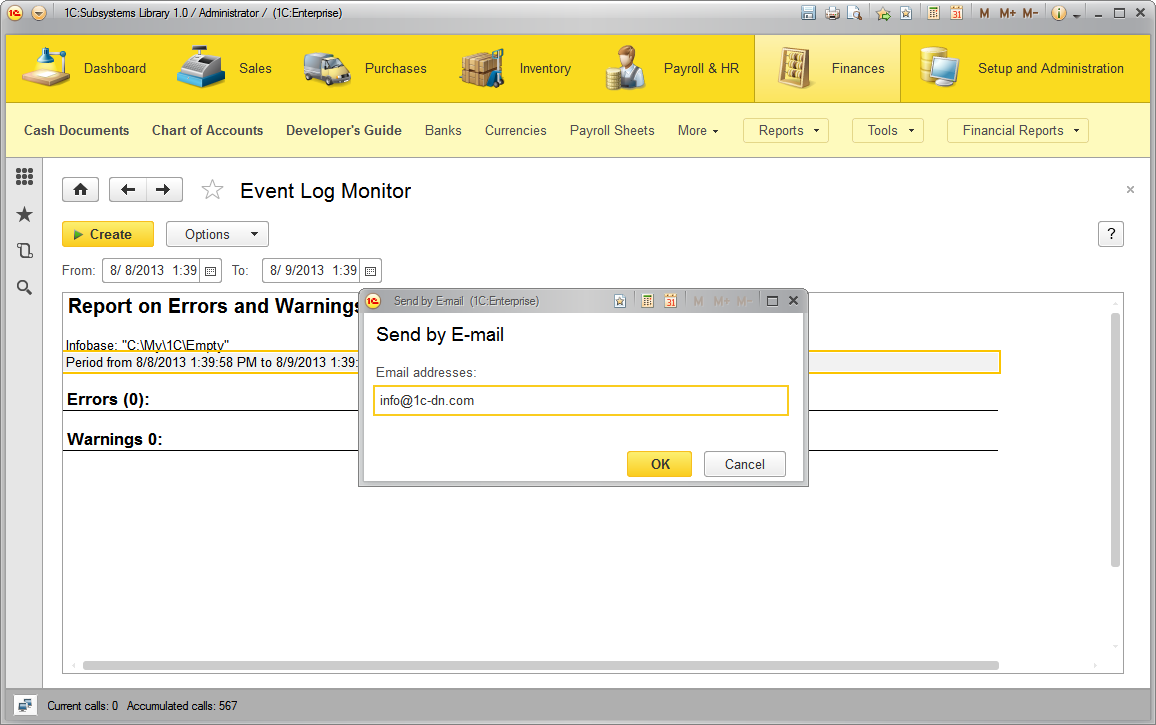Image resolution: width=1156 pixels, height=725 pixels.
Task: Click the To date field
Action: [312, 271]
